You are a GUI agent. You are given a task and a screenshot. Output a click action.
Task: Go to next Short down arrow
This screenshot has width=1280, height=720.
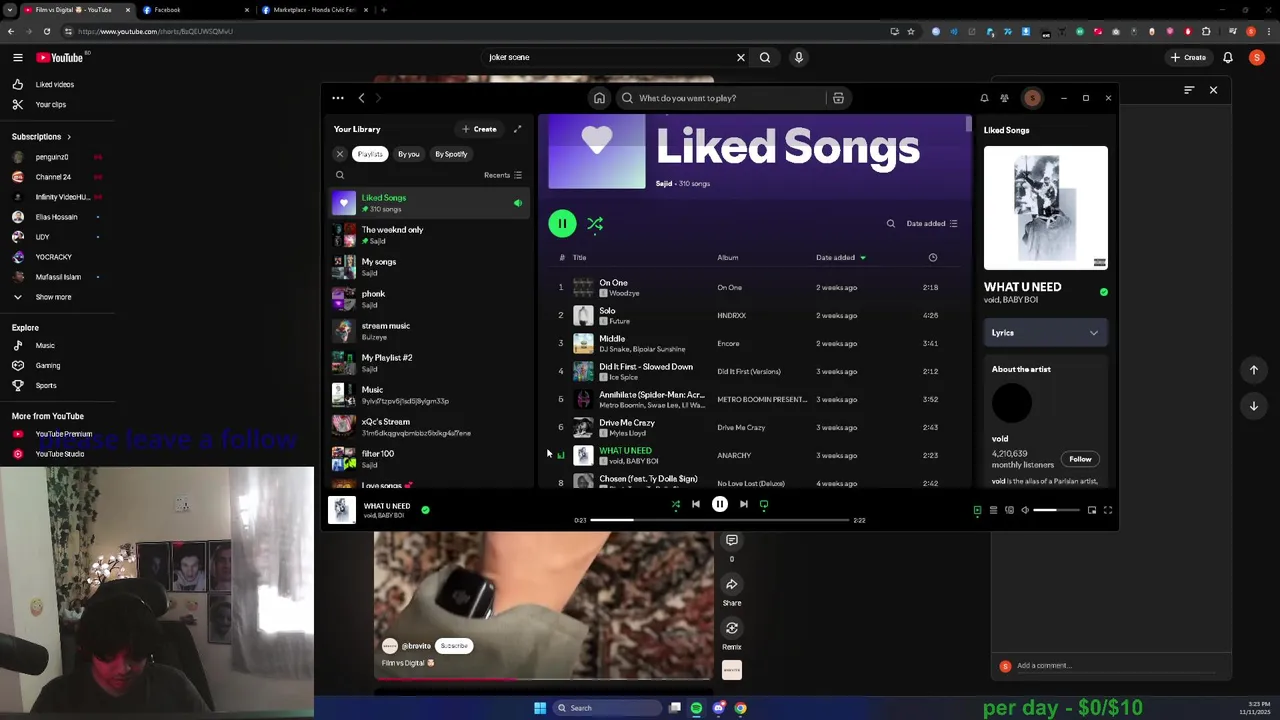pyautogui.click(x=1254, y=406)
